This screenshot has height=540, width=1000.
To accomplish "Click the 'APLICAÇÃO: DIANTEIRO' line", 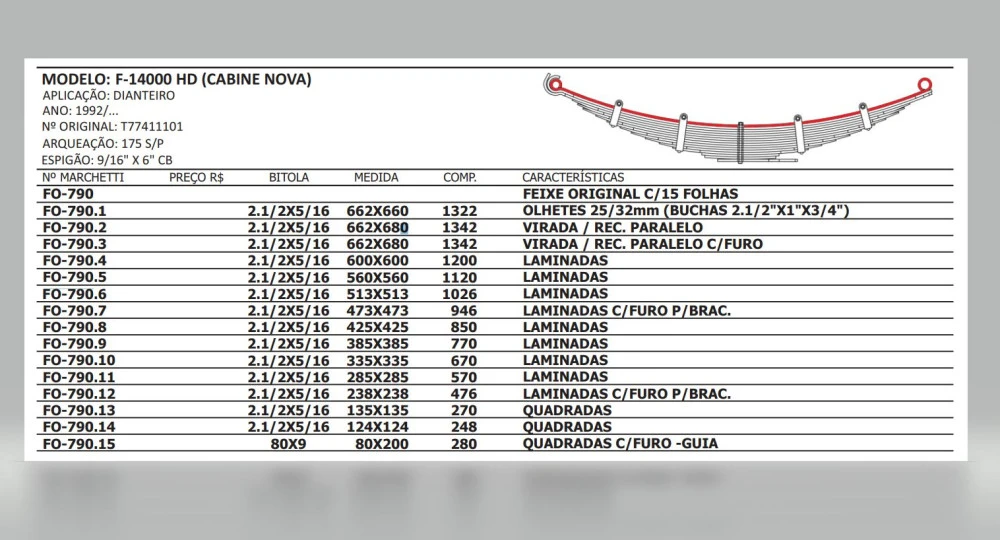I will (x=108, y=96).
